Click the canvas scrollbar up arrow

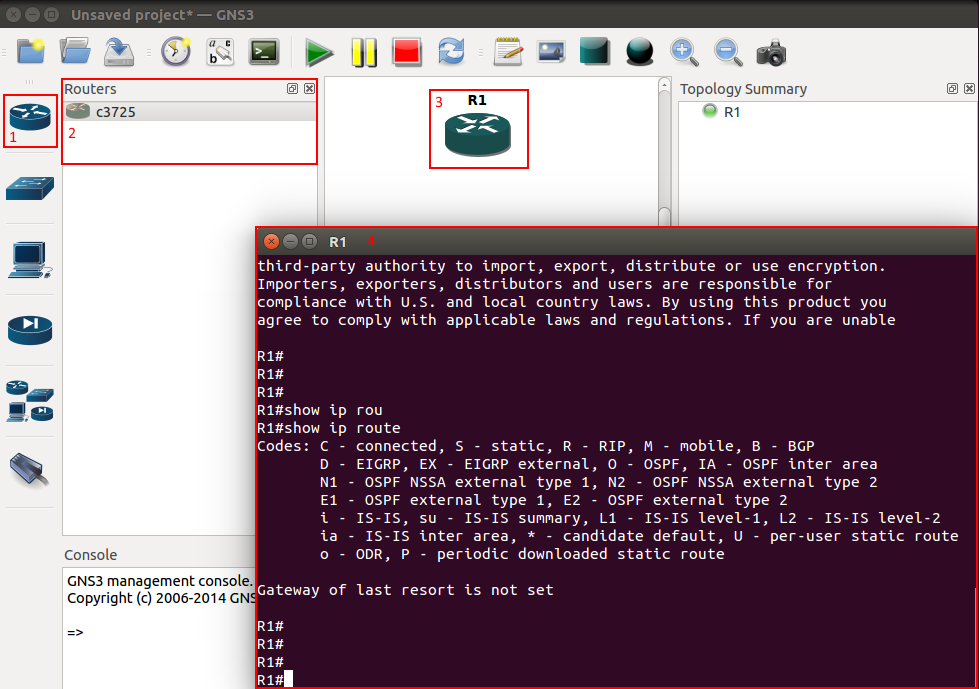664,86
